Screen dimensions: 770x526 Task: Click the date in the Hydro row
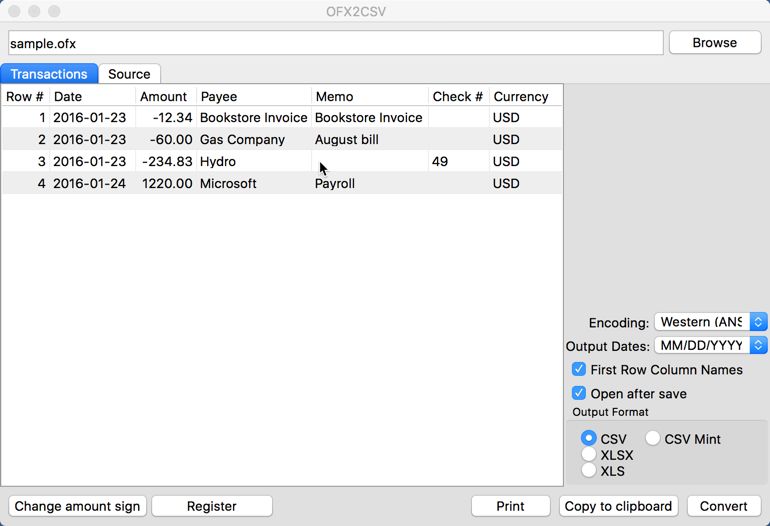point(92,162)
